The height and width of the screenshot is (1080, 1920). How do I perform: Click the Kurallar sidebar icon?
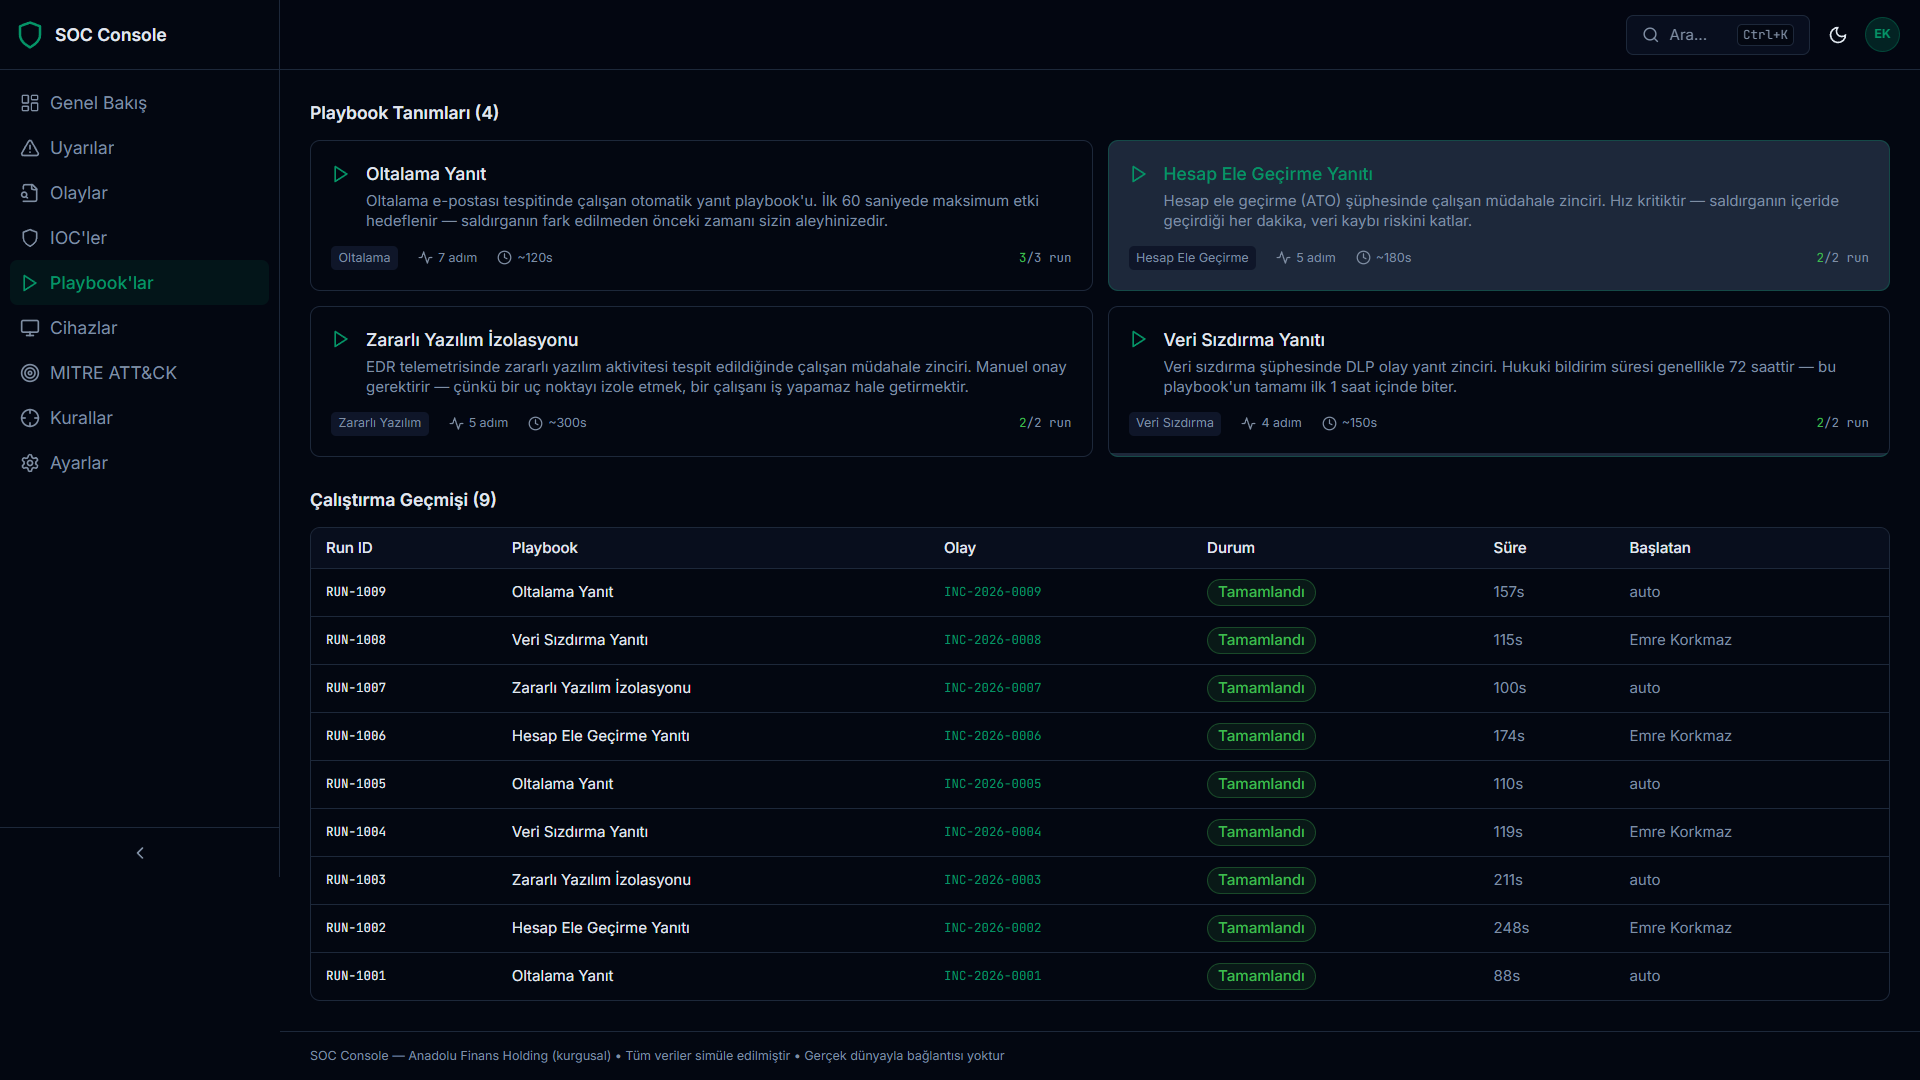(x=30, y=418)
